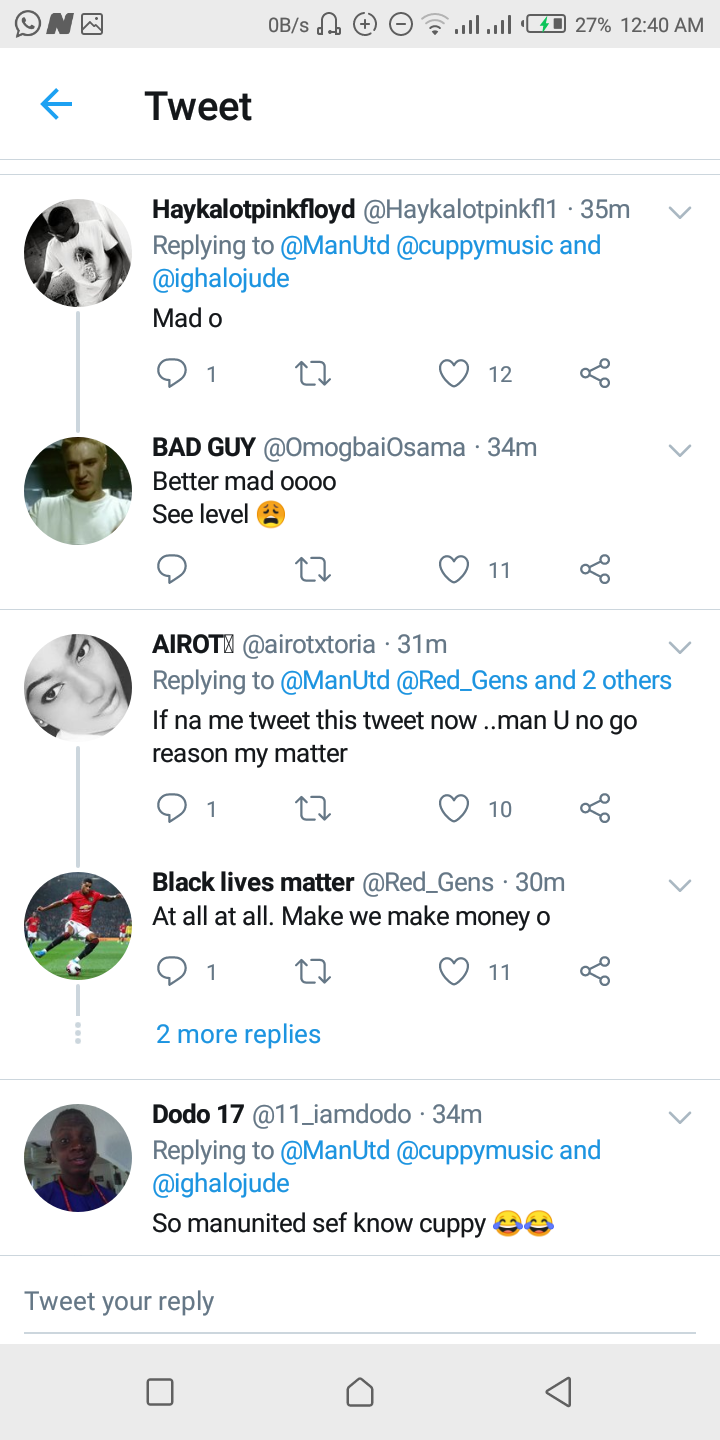Share BAD GUY's tweet using share icon
Screen dimensions: 720x1440
point(595,570)
